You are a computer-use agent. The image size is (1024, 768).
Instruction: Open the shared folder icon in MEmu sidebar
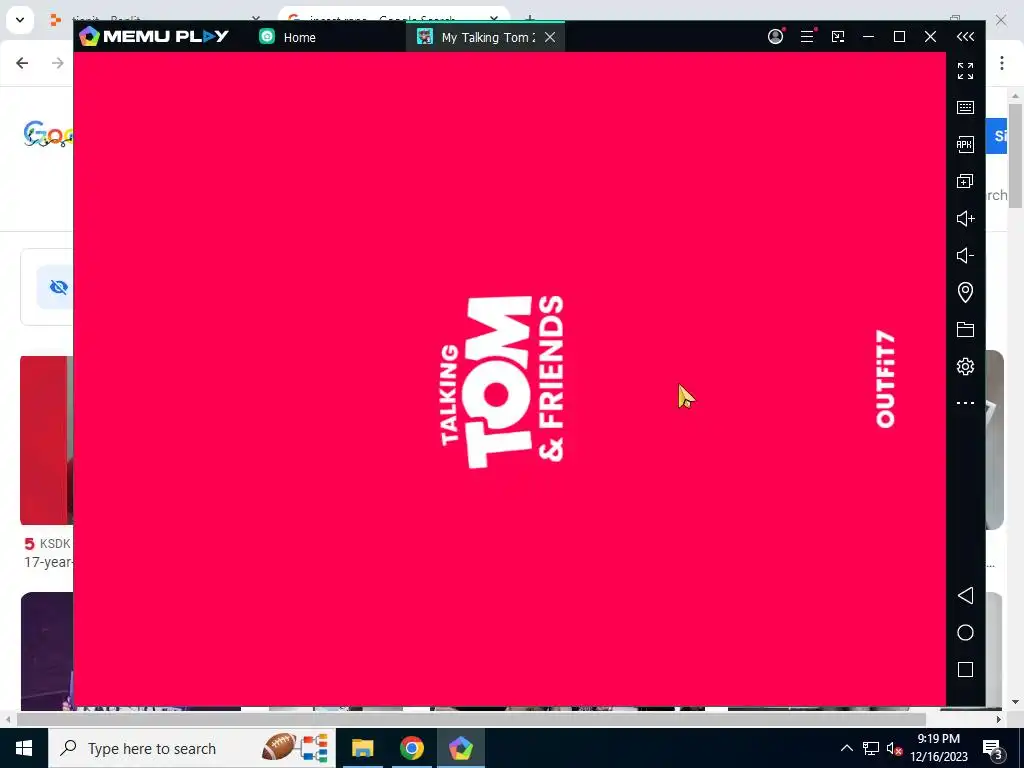[x=965, y=329]
